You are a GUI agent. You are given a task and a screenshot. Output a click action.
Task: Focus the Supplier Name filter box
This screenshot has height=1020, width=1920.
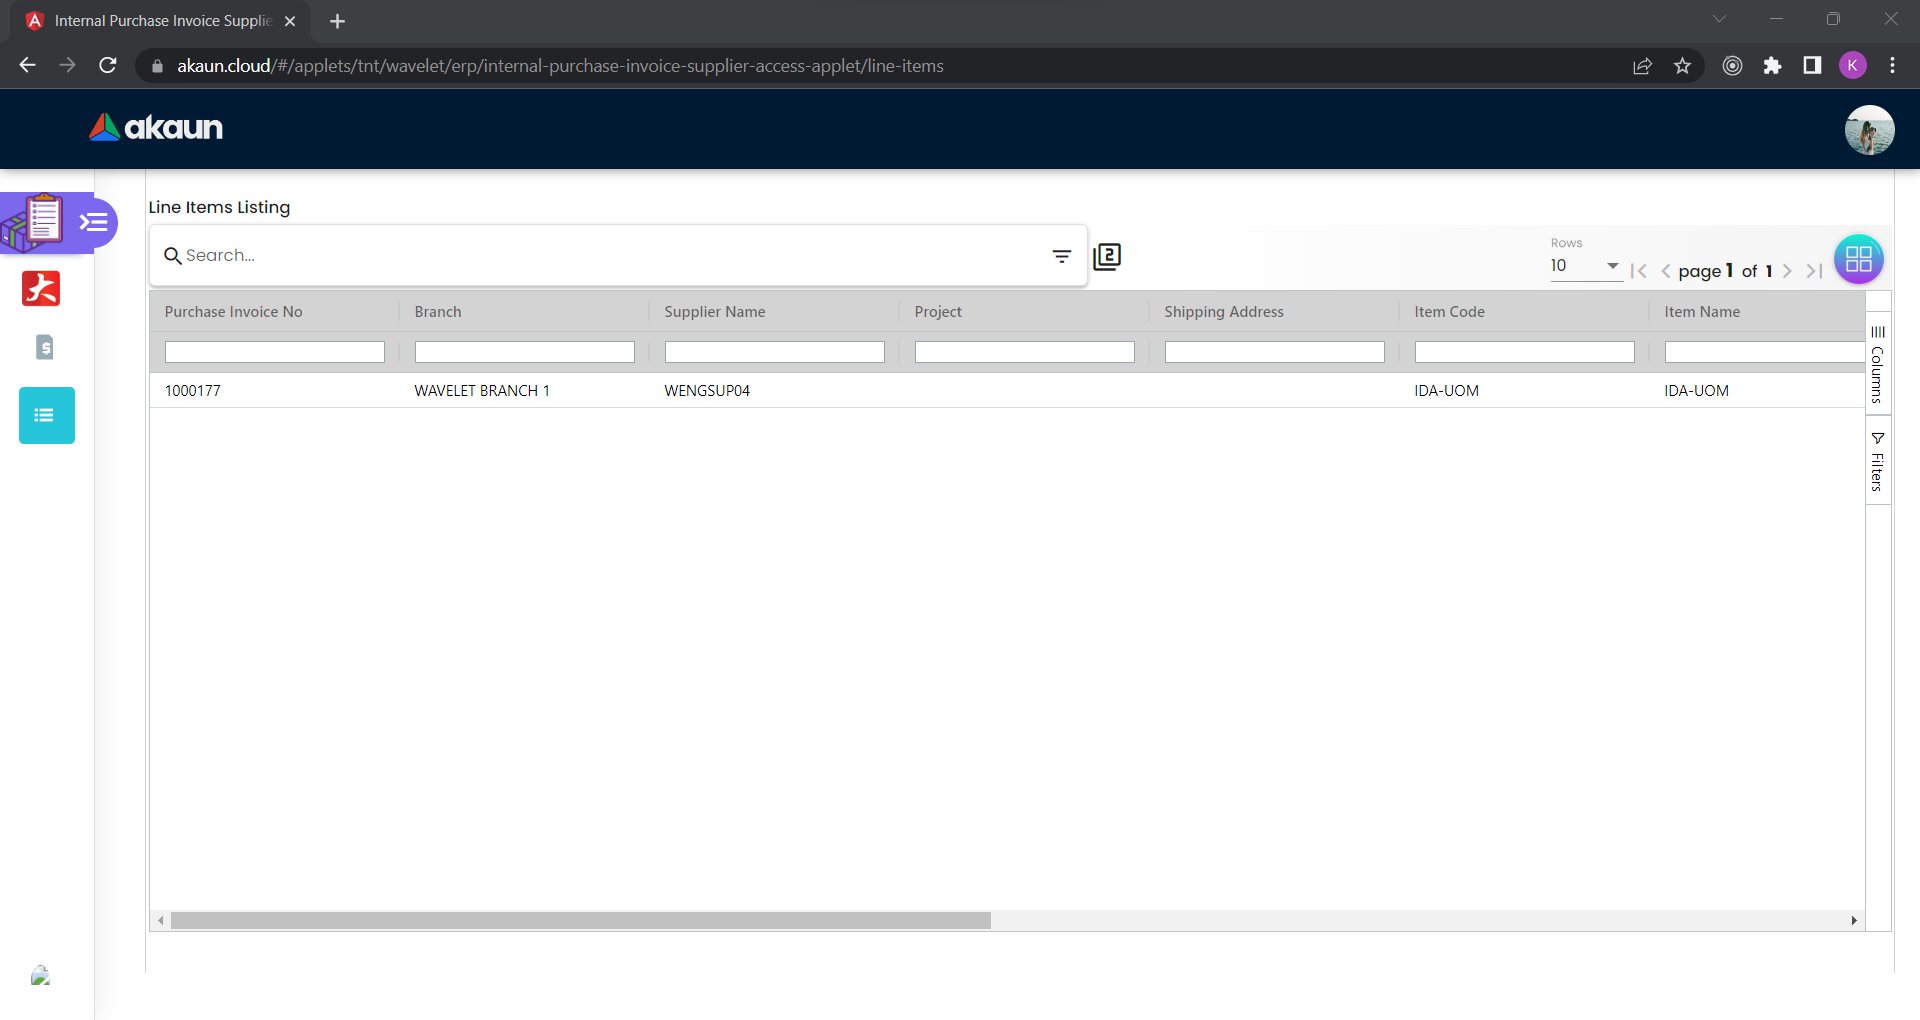coord(775,352)
